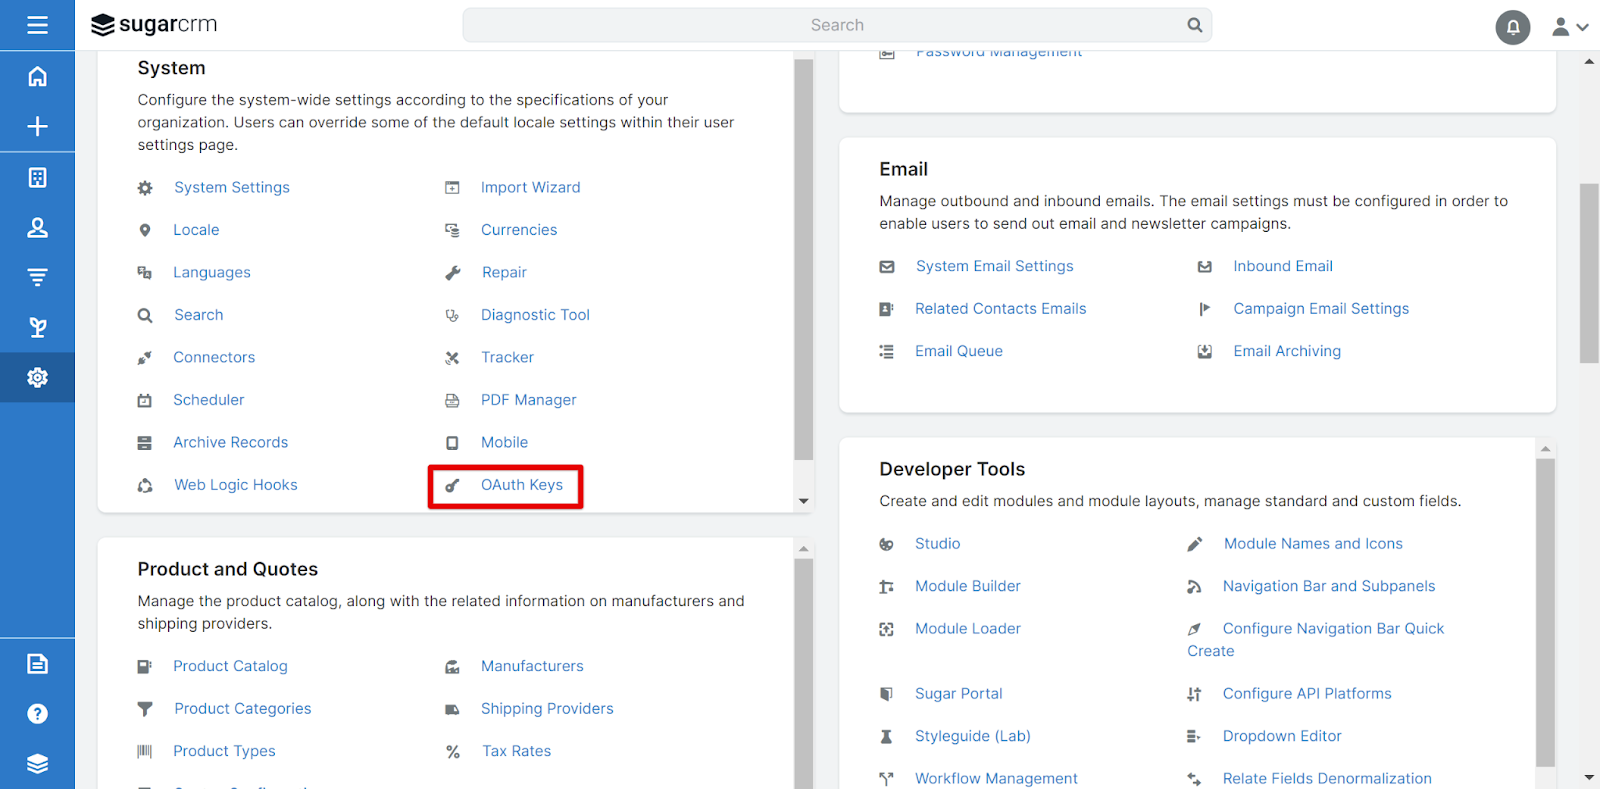Open Contacts person icon in sidebar

37,227
